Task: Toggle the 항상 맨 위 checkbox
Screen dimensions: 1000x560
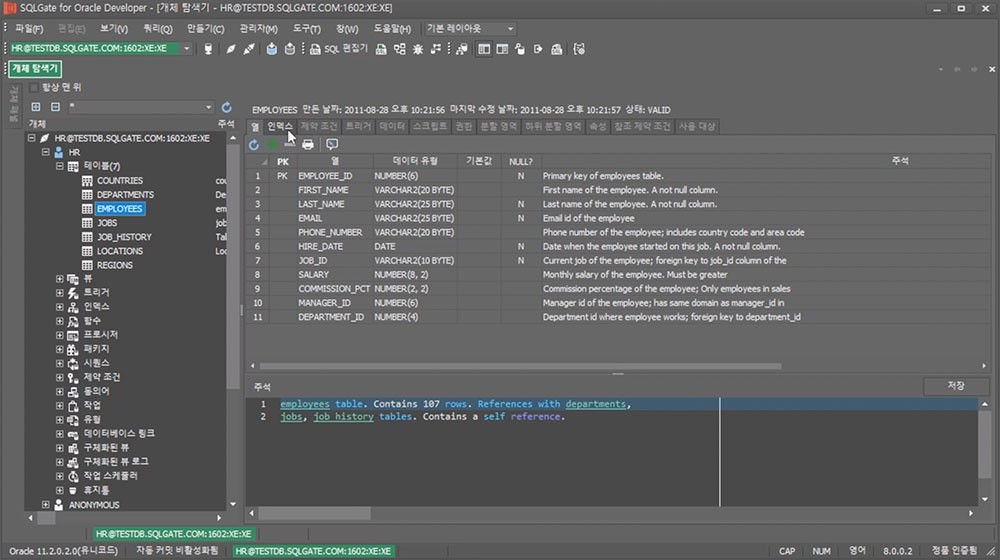Action: [34, 87]
